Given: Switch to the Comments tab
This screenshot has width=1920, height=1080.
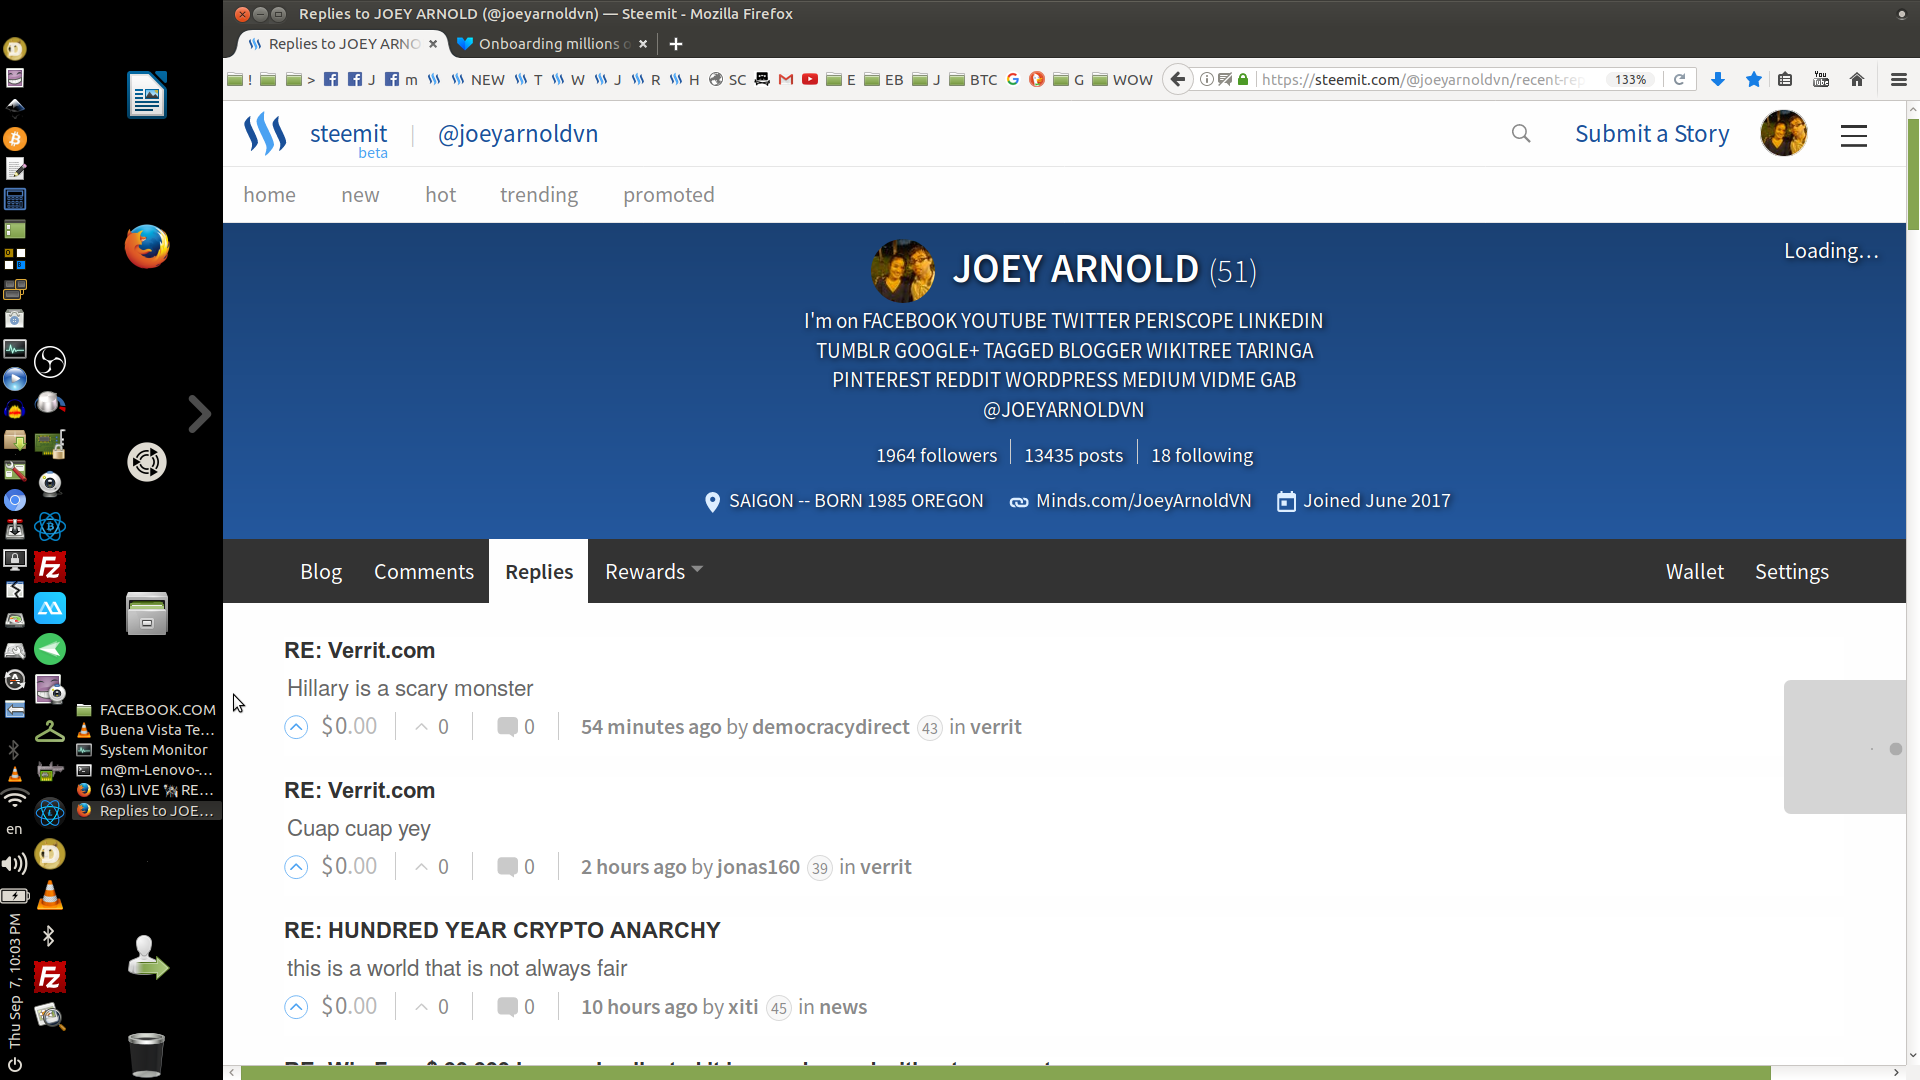Looking at the screenshot, I should point(424,572).
